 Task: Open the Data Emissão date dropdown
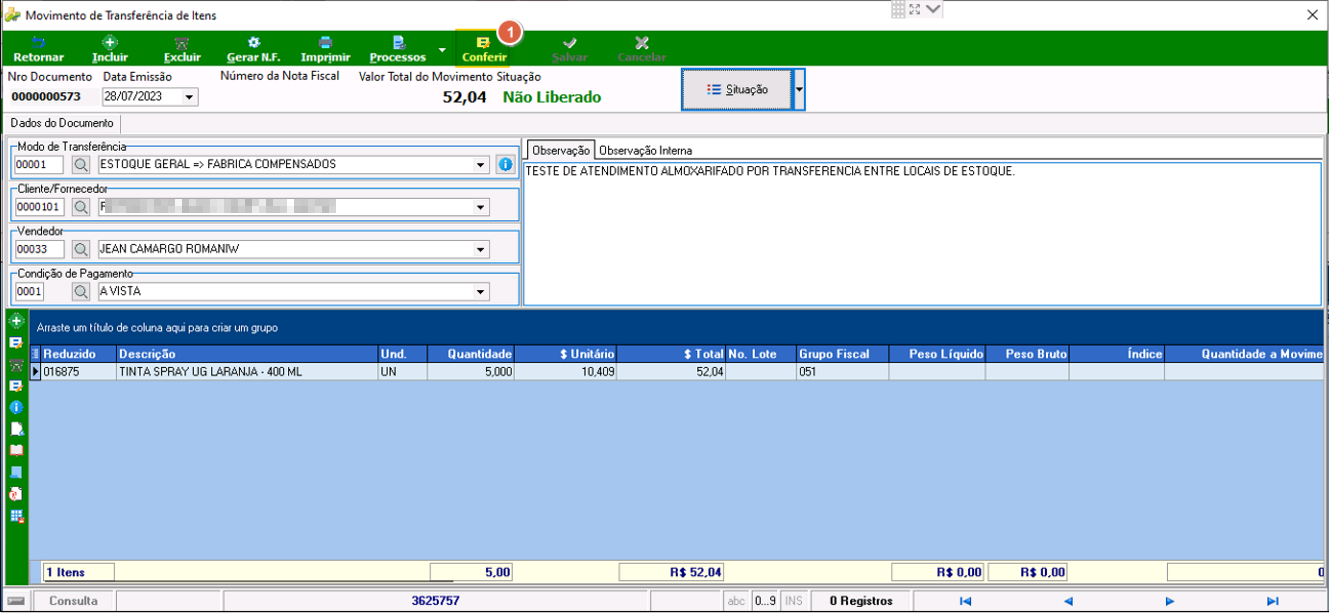pyautogui.click(x=190, y=97)
